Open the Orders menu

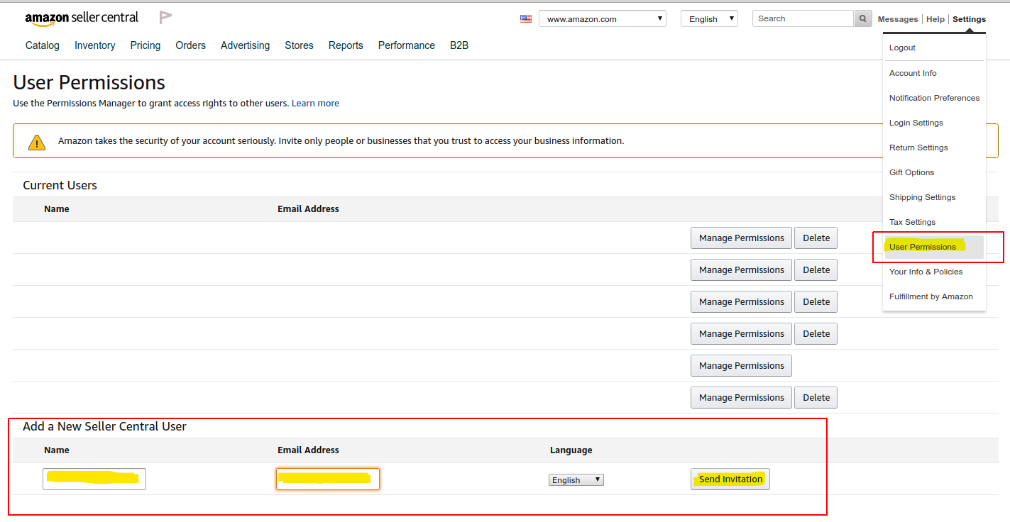click(x=191, y=45)
